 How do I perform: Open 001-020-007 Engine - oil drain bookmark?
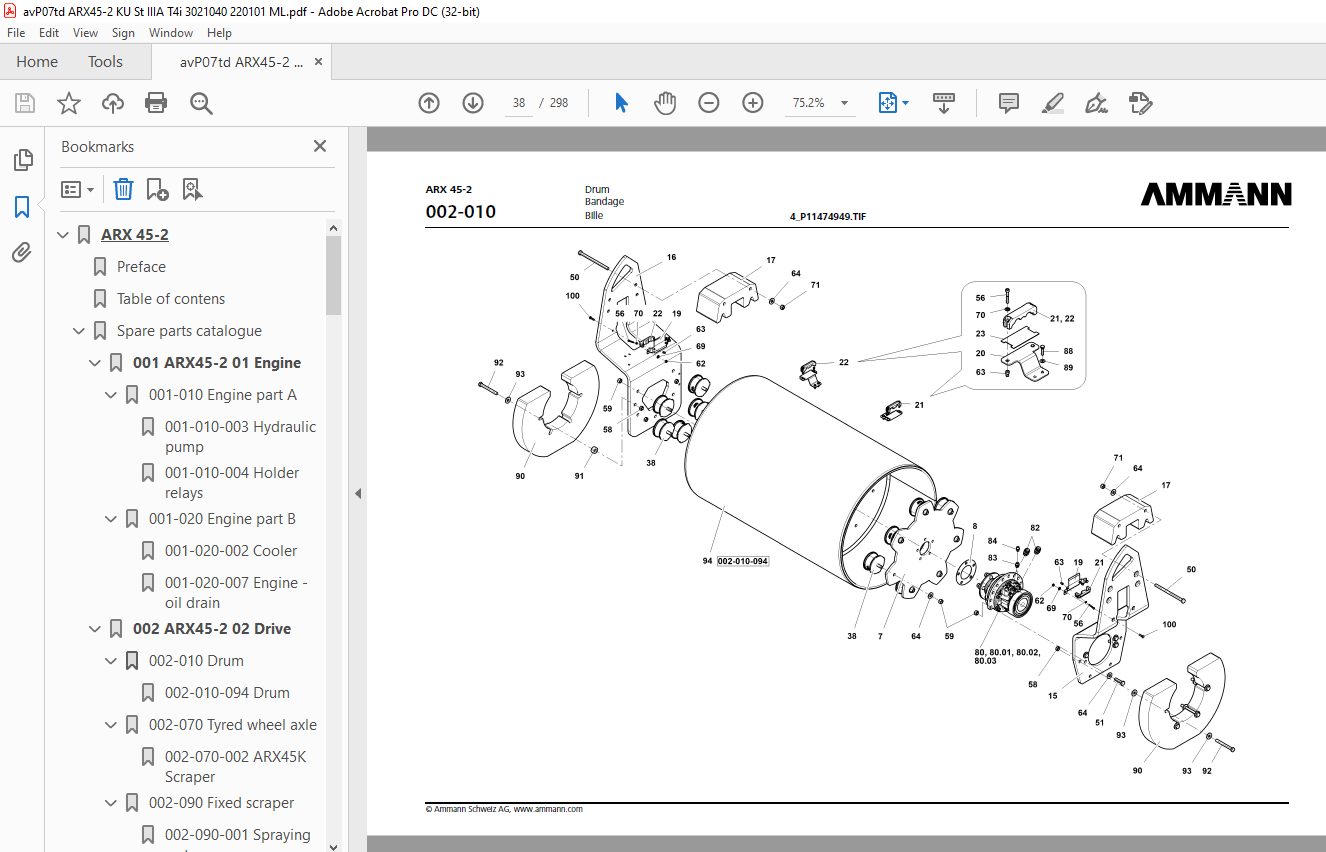coord(236,593)
